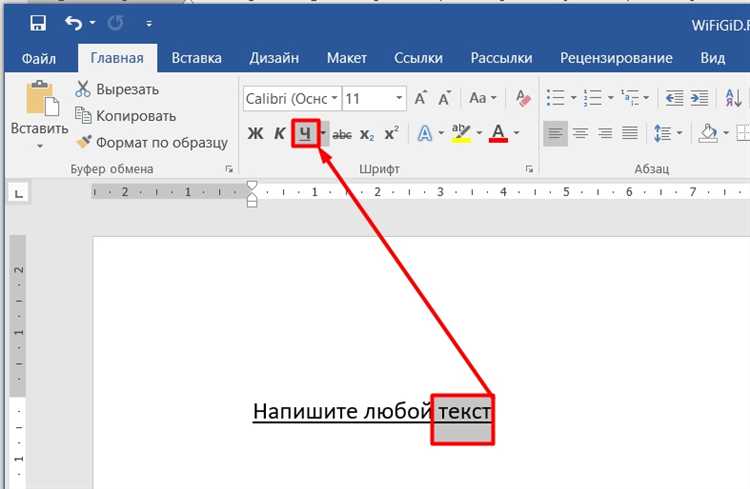Open the Файл tab
750x489 pixels.
coord(39,58)
